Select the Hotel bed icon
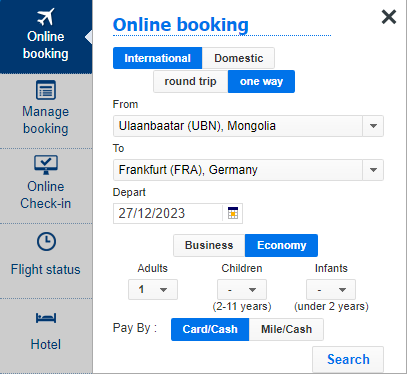 pyautogui.click(x=46, y=318)
